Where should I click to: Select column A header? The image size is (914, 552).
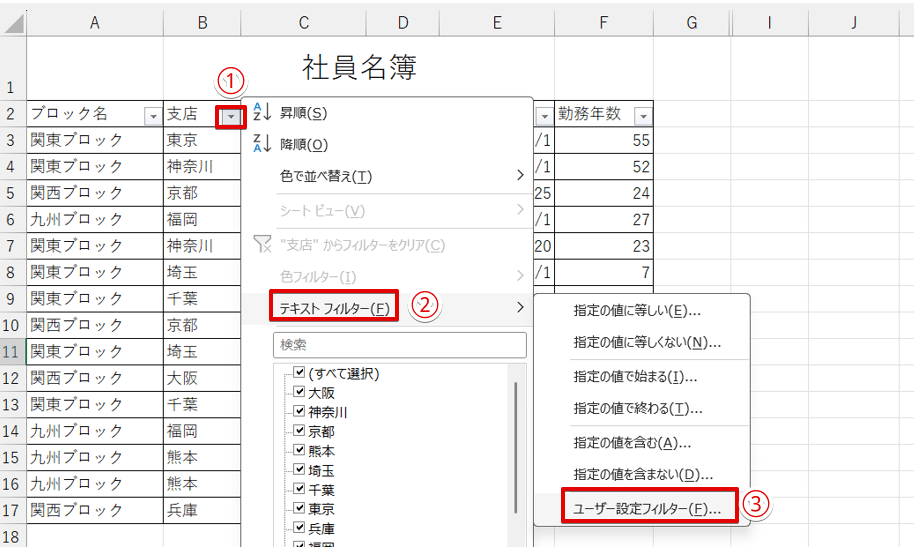tap(94, 23)
